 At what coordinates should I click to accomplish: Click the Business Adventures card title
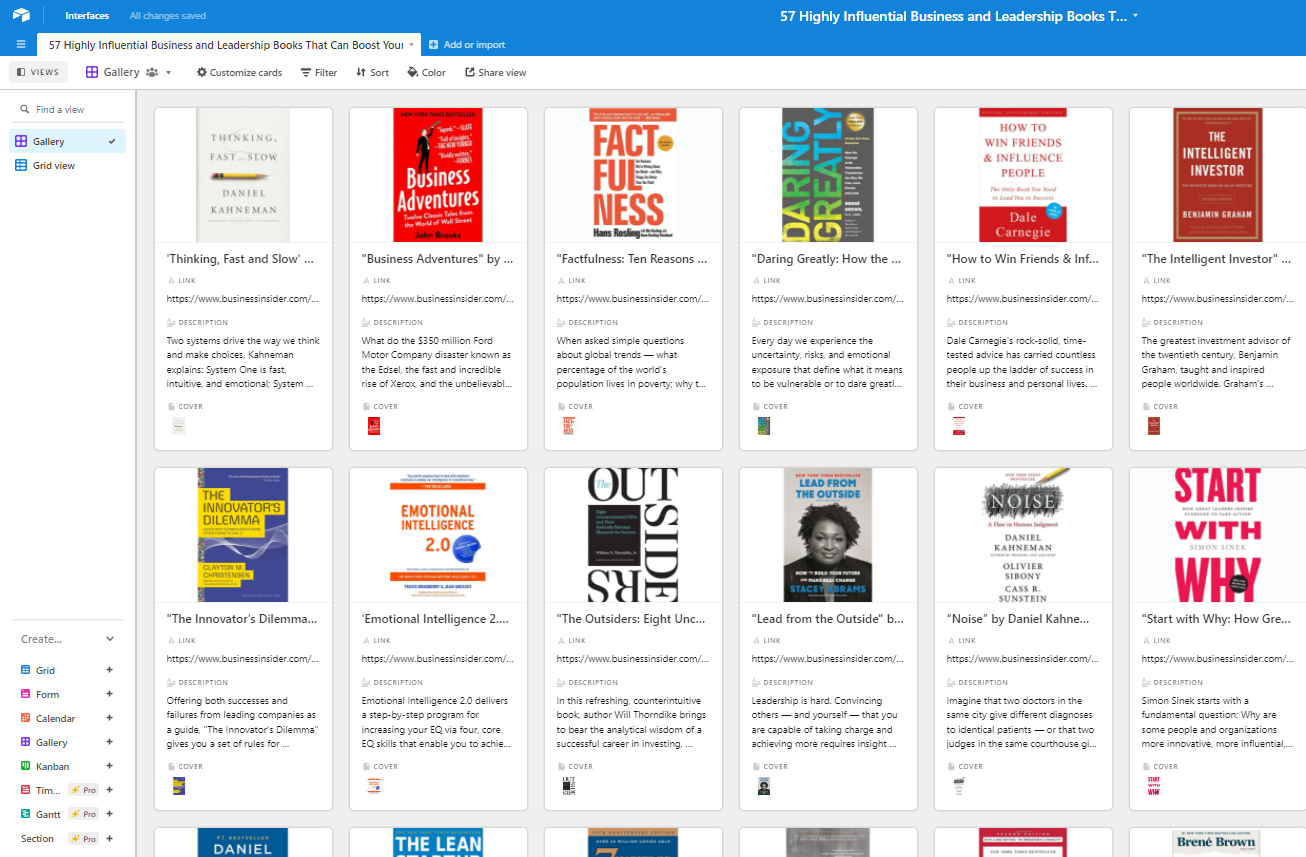[x=437, y=259]
